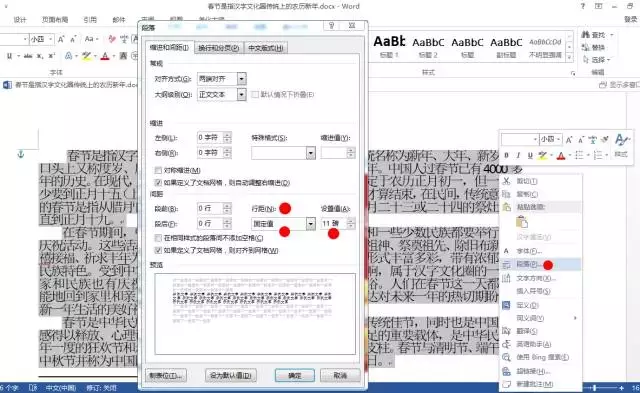This screenshot has width=640, height=393.
Task: Click numbering list icon in mini toolbar
Action: point(598,155)
